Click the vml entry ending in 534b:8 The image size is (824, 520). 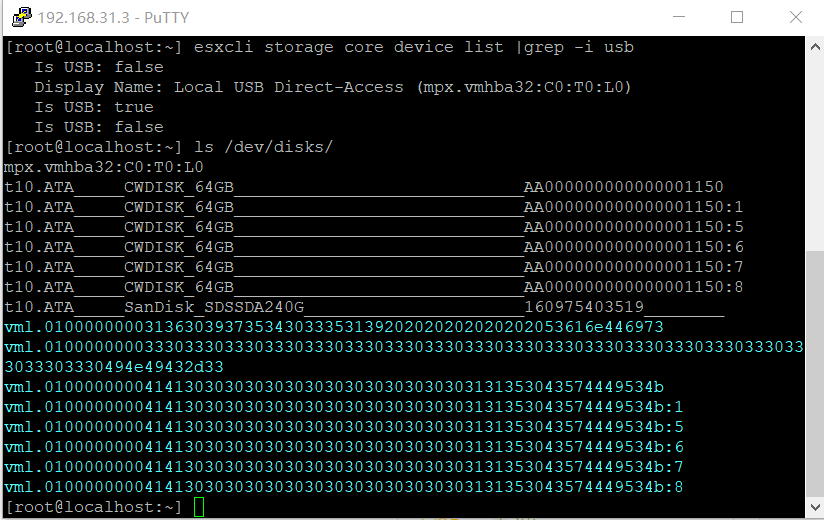pyautogui.click(x=344, y=487)
